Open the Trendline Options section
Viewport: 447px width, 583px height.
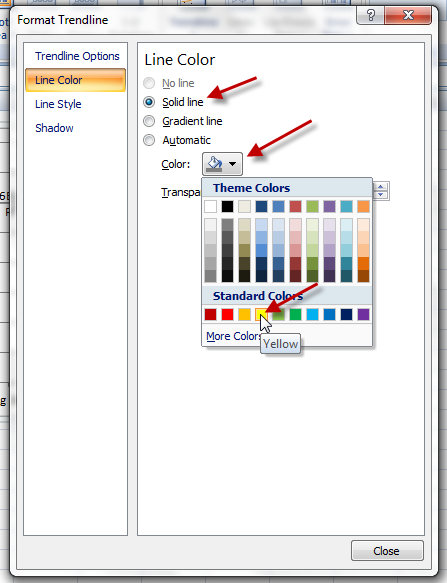(77, 56)
